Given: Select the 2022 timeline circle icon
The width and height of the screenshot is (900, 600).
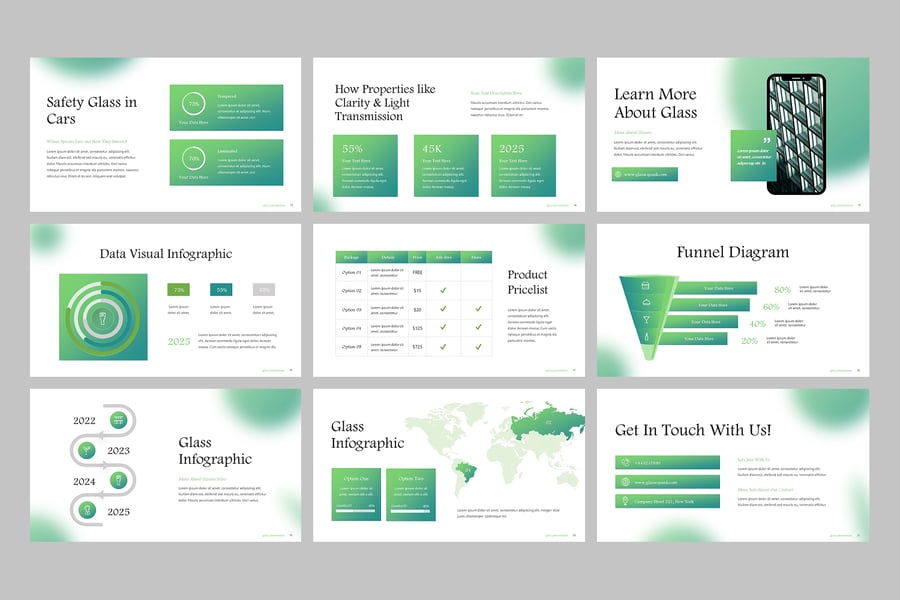Looking at the screenshot, I should 117,420.
